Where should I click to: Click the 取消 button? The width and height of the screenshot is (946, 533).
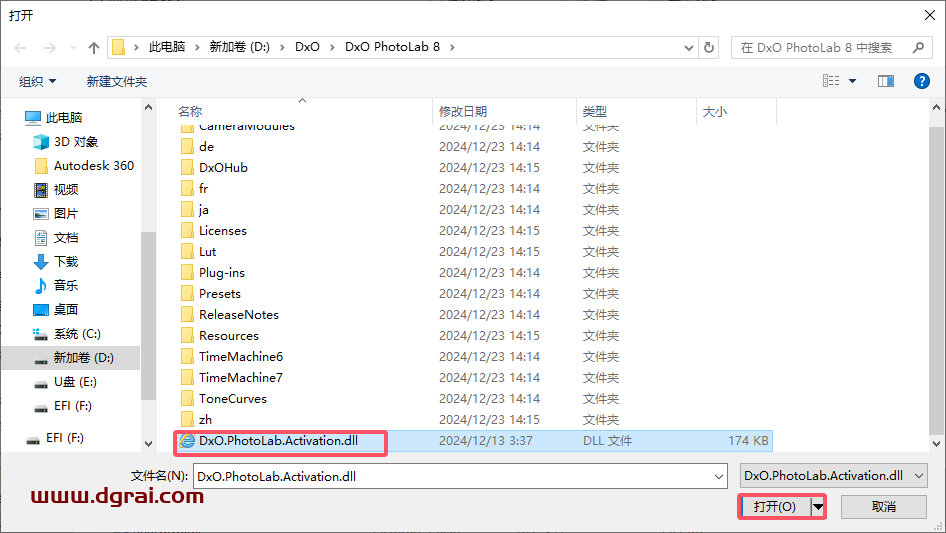(884, 507)
